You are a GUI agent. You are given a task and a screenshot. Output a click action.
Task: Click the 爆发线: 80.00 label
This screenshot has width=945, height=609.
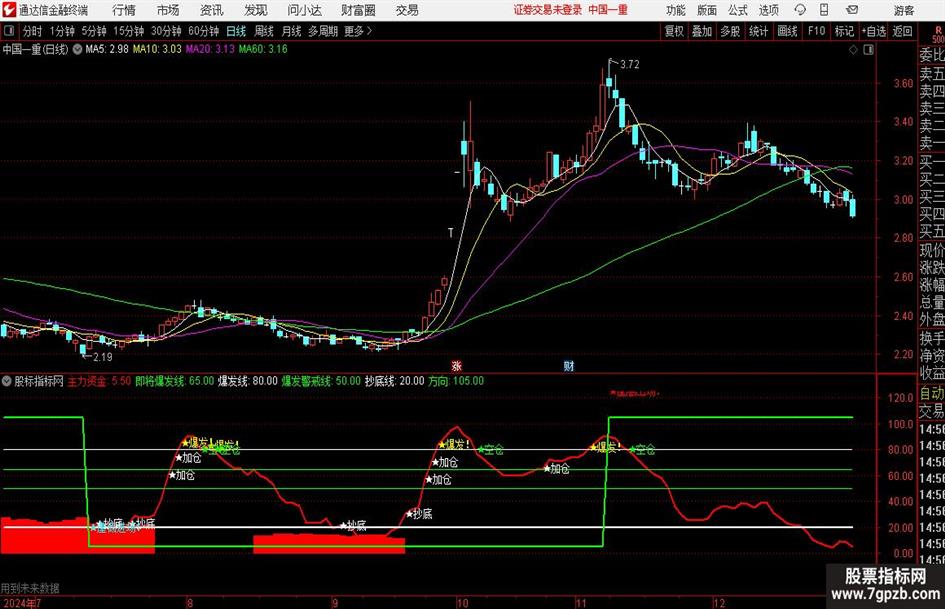[x=248, y=381]
